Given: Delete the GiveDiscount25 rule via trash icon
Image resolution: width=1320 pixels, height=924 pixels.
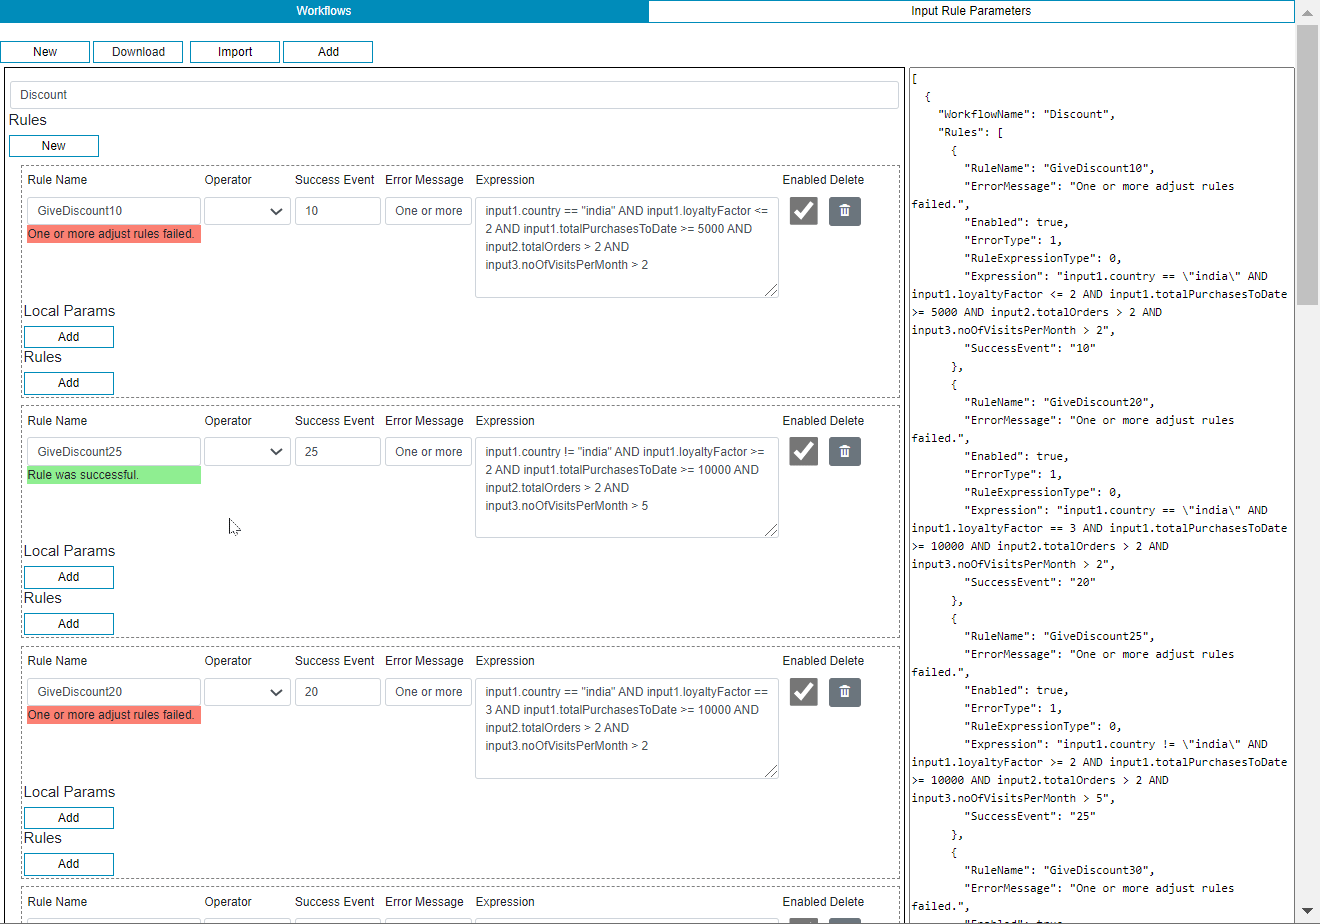Looking at the screenshot, I should point(845,452).
